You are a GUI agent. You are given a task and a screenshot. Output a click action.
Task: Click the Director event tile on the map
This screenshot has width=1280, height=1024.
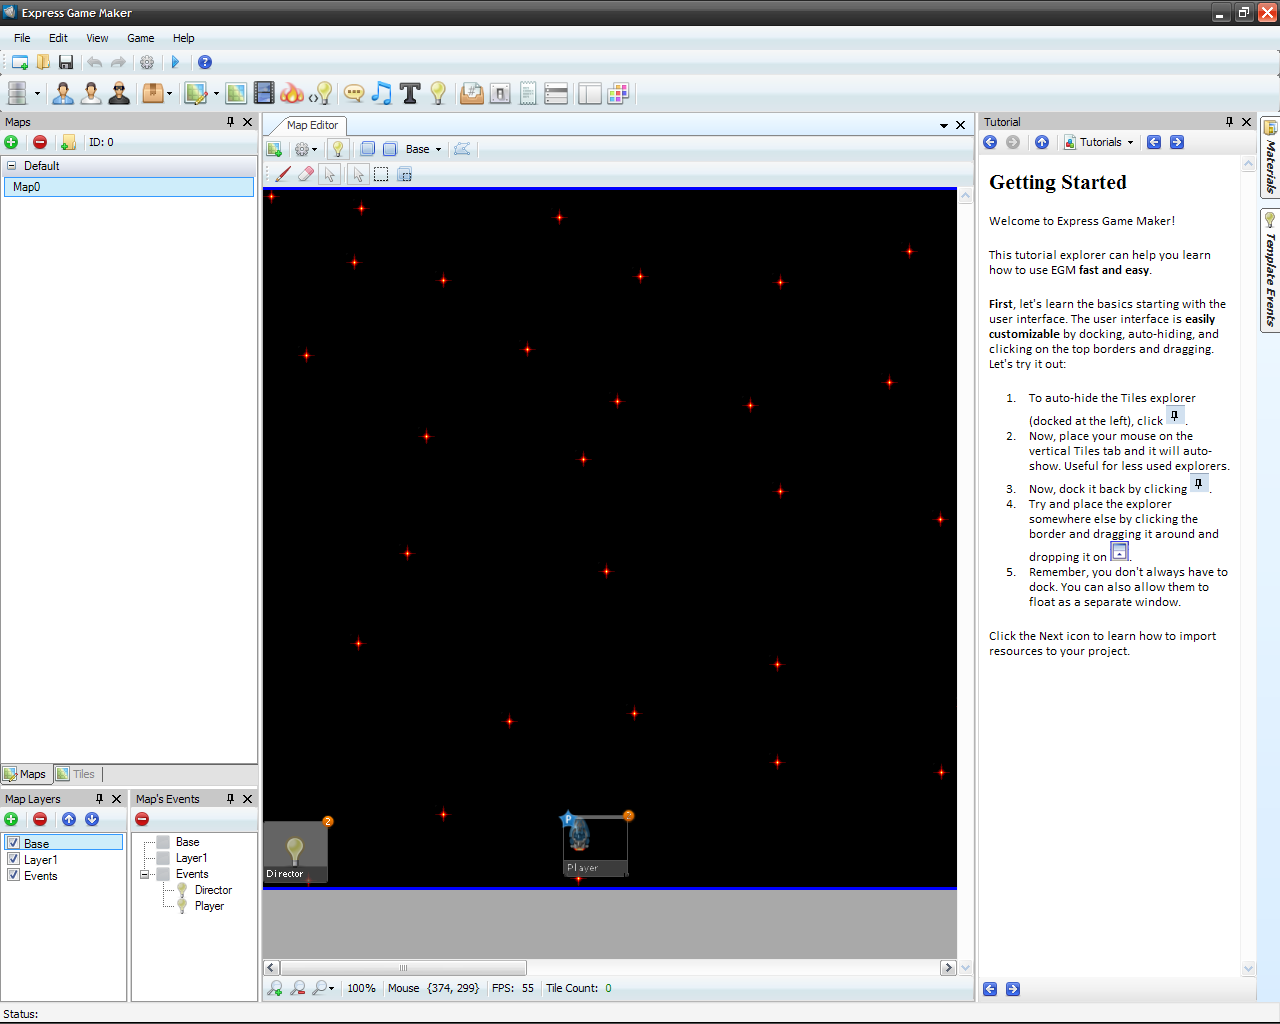(x=295, y=851)
